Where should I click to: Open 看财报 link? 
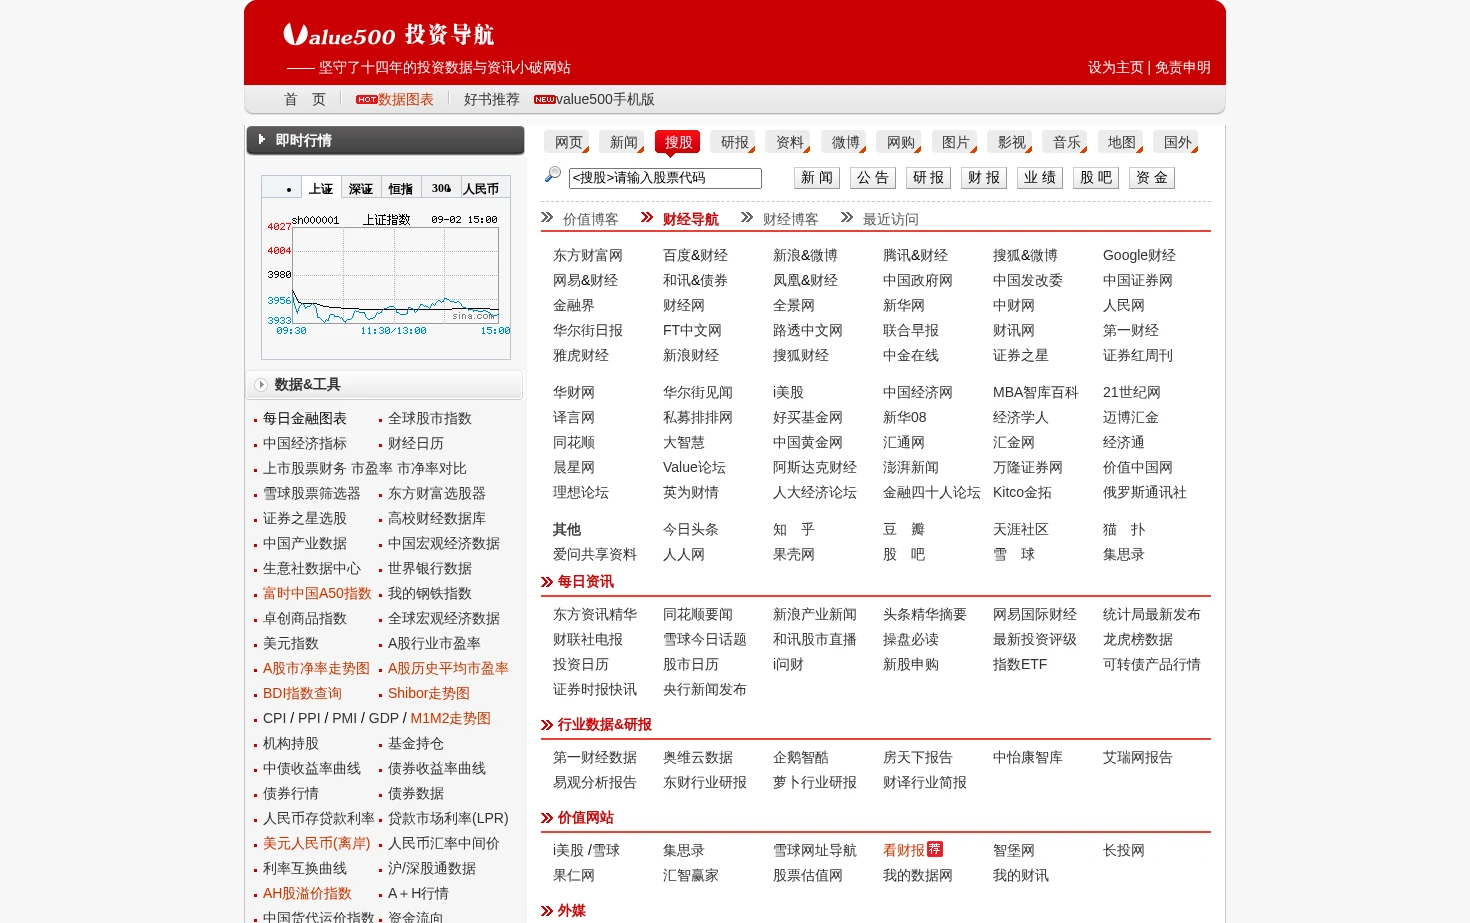(x=904, y=850)
